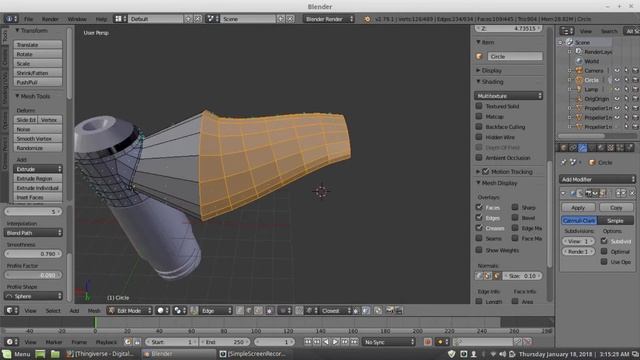640x360 pixels.
Task: Enable the Textured Solid checkbox
Action: pos(479,106)
